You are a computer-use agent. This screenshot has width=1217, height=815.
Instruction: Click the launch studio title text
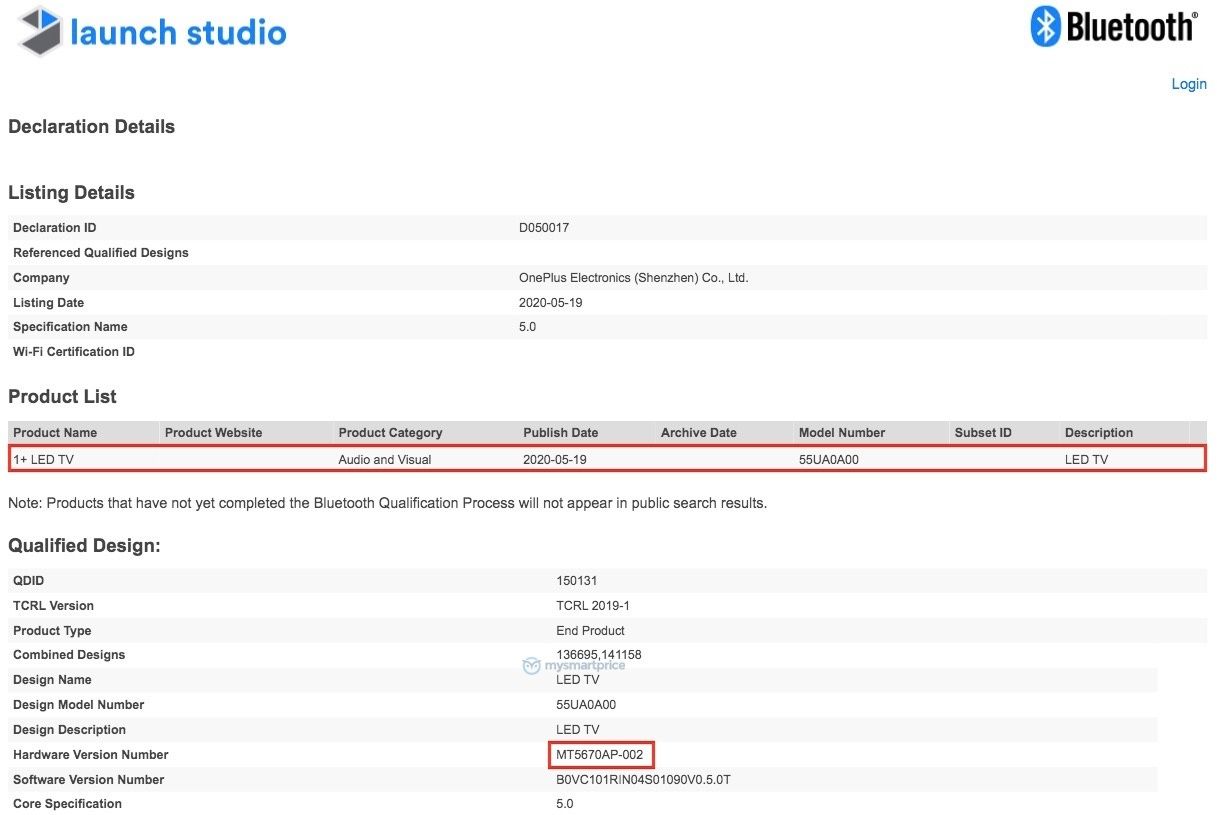[x=178, y=33]
